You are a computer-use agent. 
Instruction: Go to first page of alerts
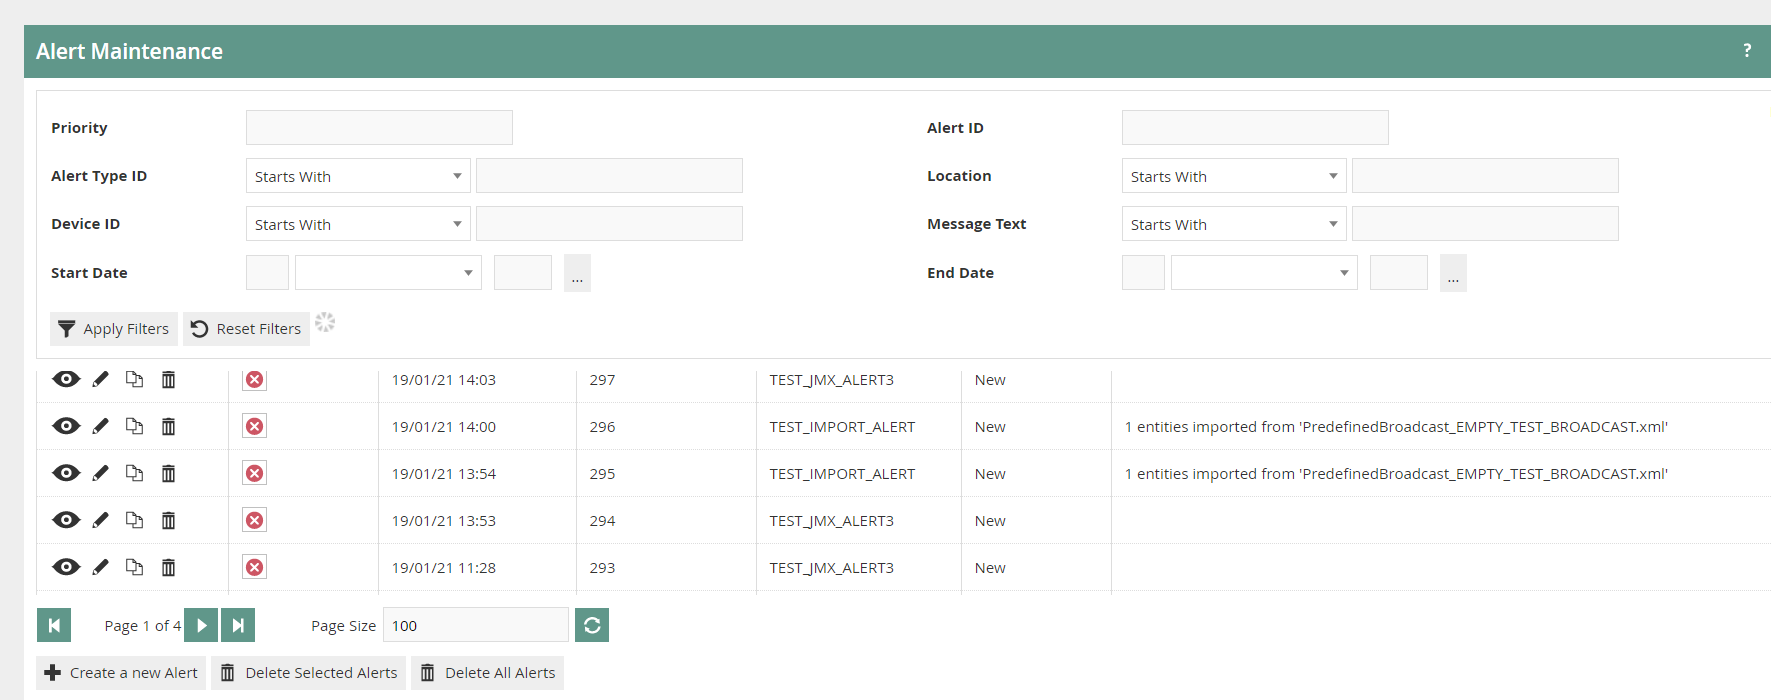pyautogui.click(x=54, y=625)
